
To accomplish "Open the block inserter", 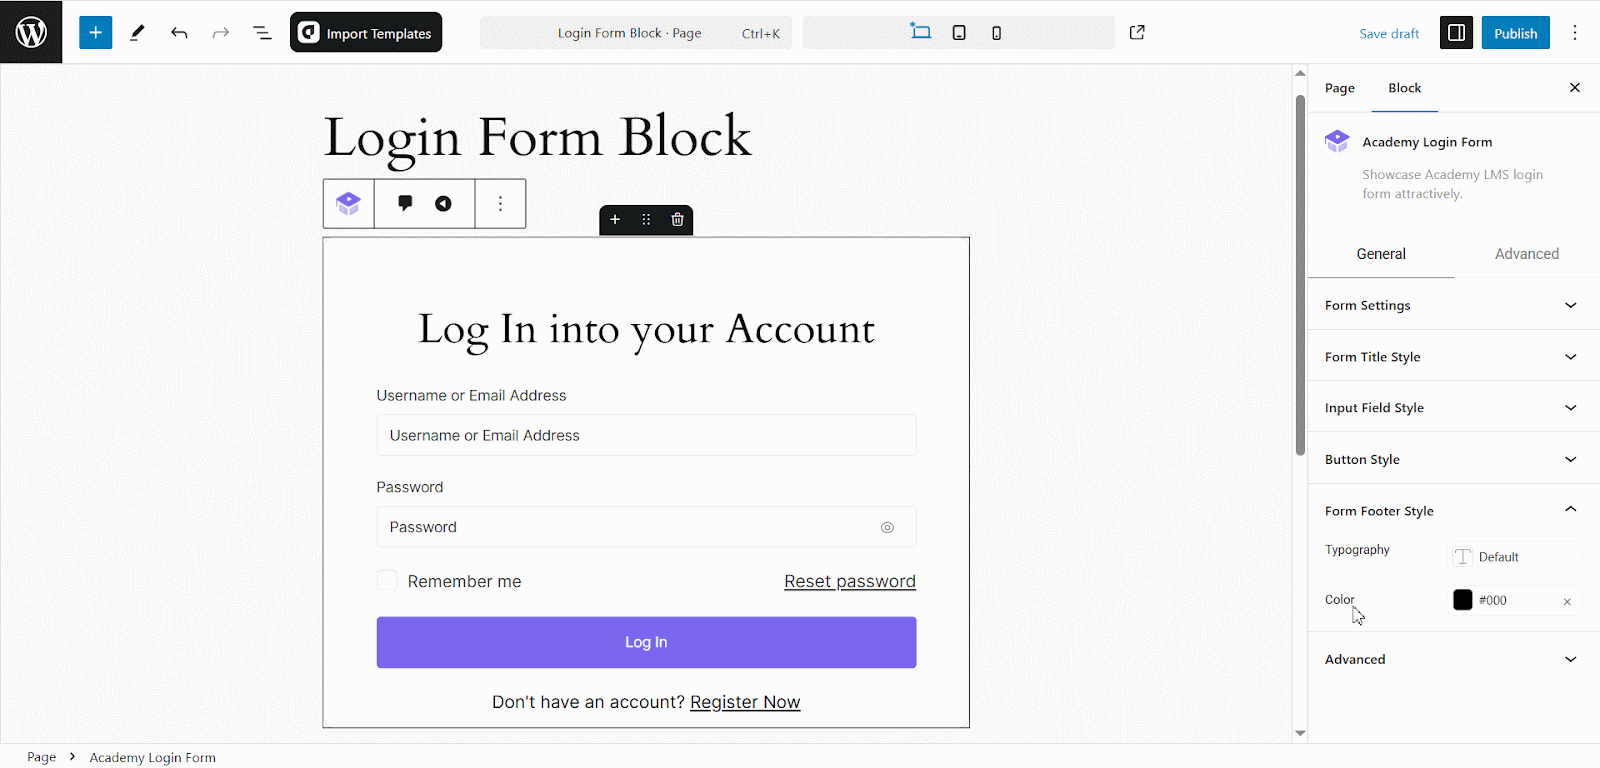I will [x=95, y=32].
